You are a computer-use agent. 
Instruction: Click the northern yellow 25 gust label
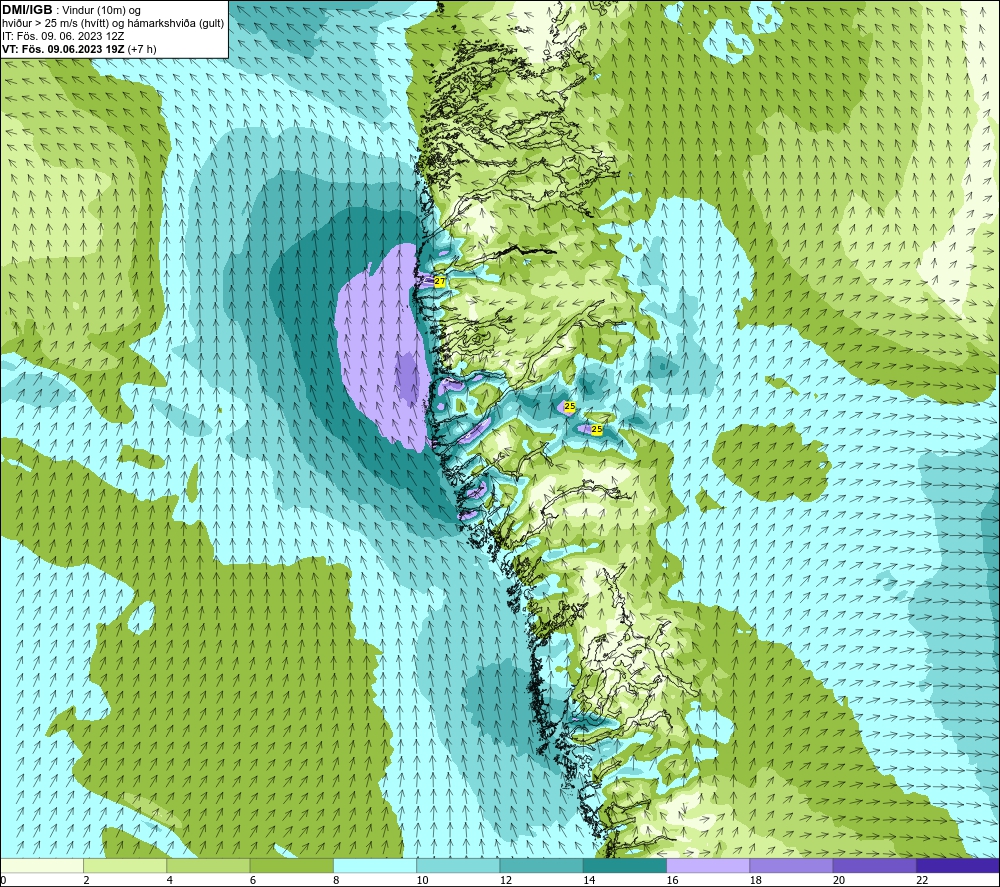tap(570, 406)
